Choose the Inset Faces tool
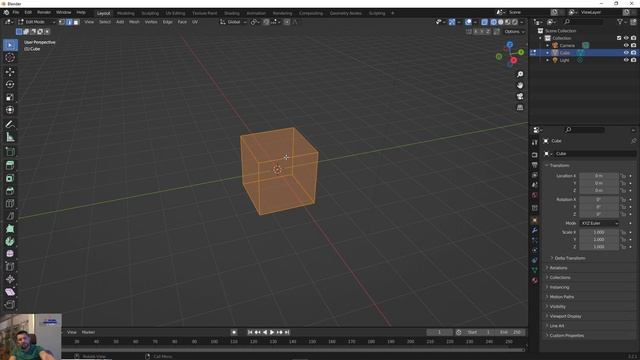Image resolution: width=640 pixels, height=360 pixels. (x=10, y=178)
